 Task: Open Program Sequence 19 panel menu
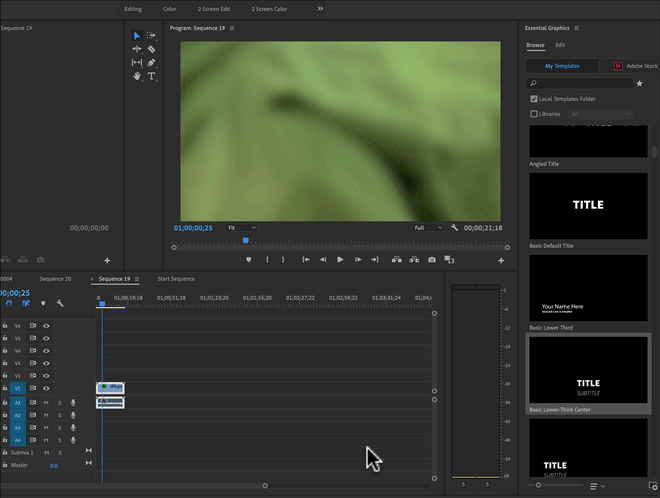point(232,28)
